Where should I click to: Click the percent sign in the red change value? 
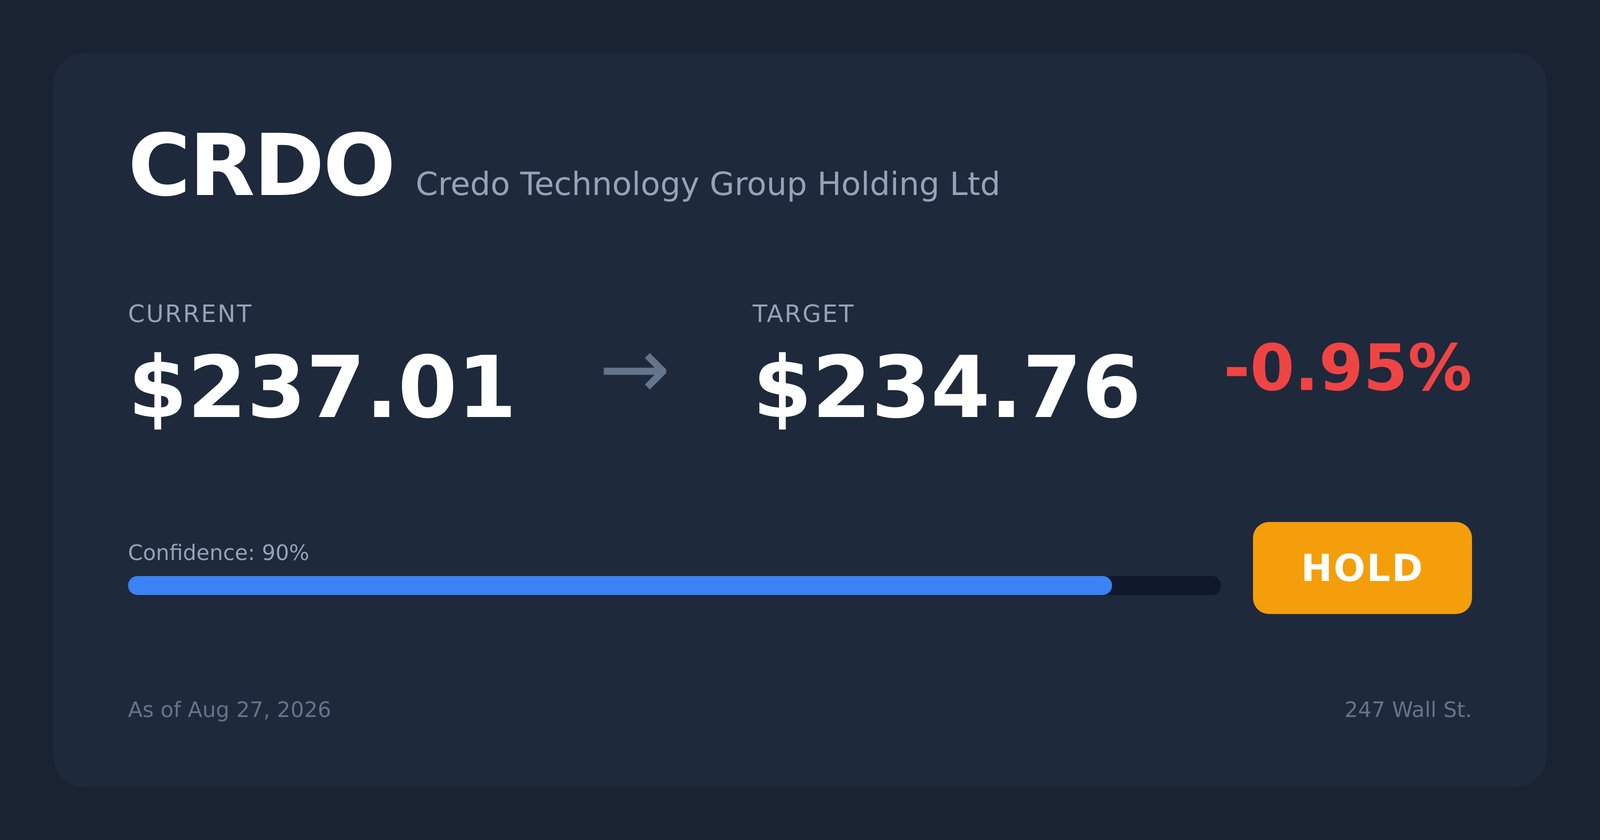click(x=1436, y=368)
